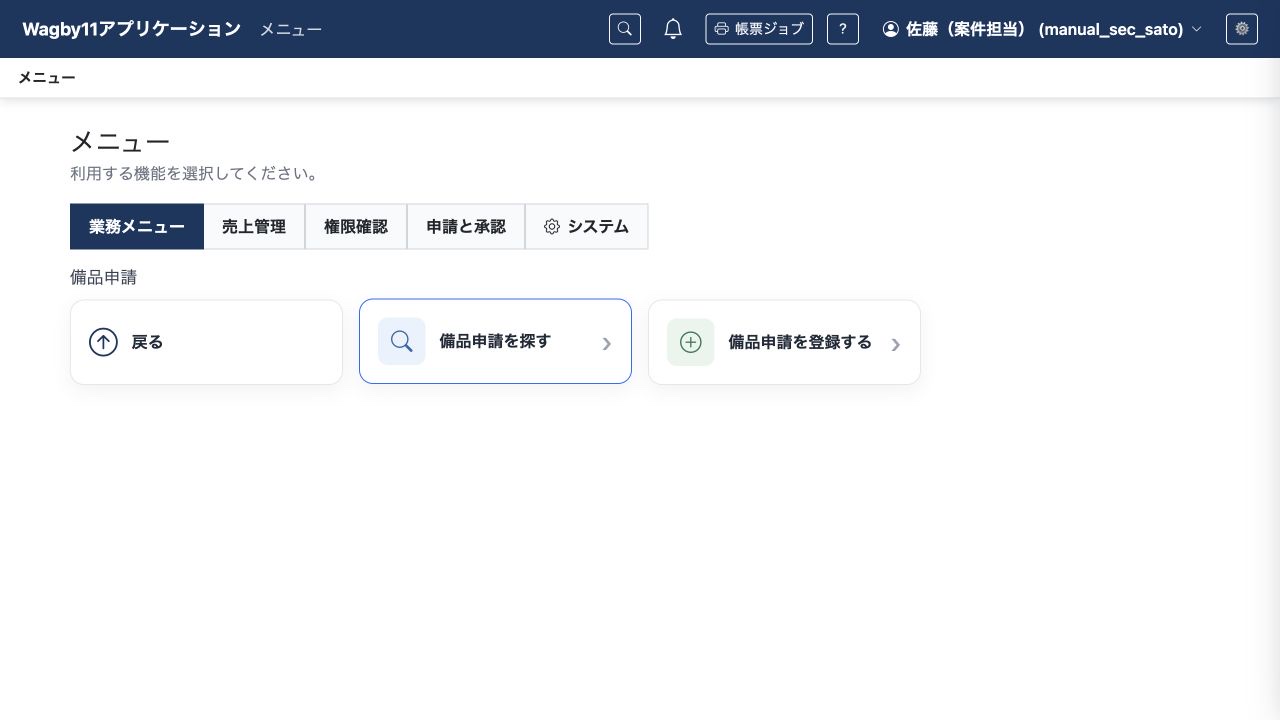Click the chevron on 備品申請を登録する card
The width and height of the screenshot is (1280, 720).
pyautogui.click(x=896, y=345)
